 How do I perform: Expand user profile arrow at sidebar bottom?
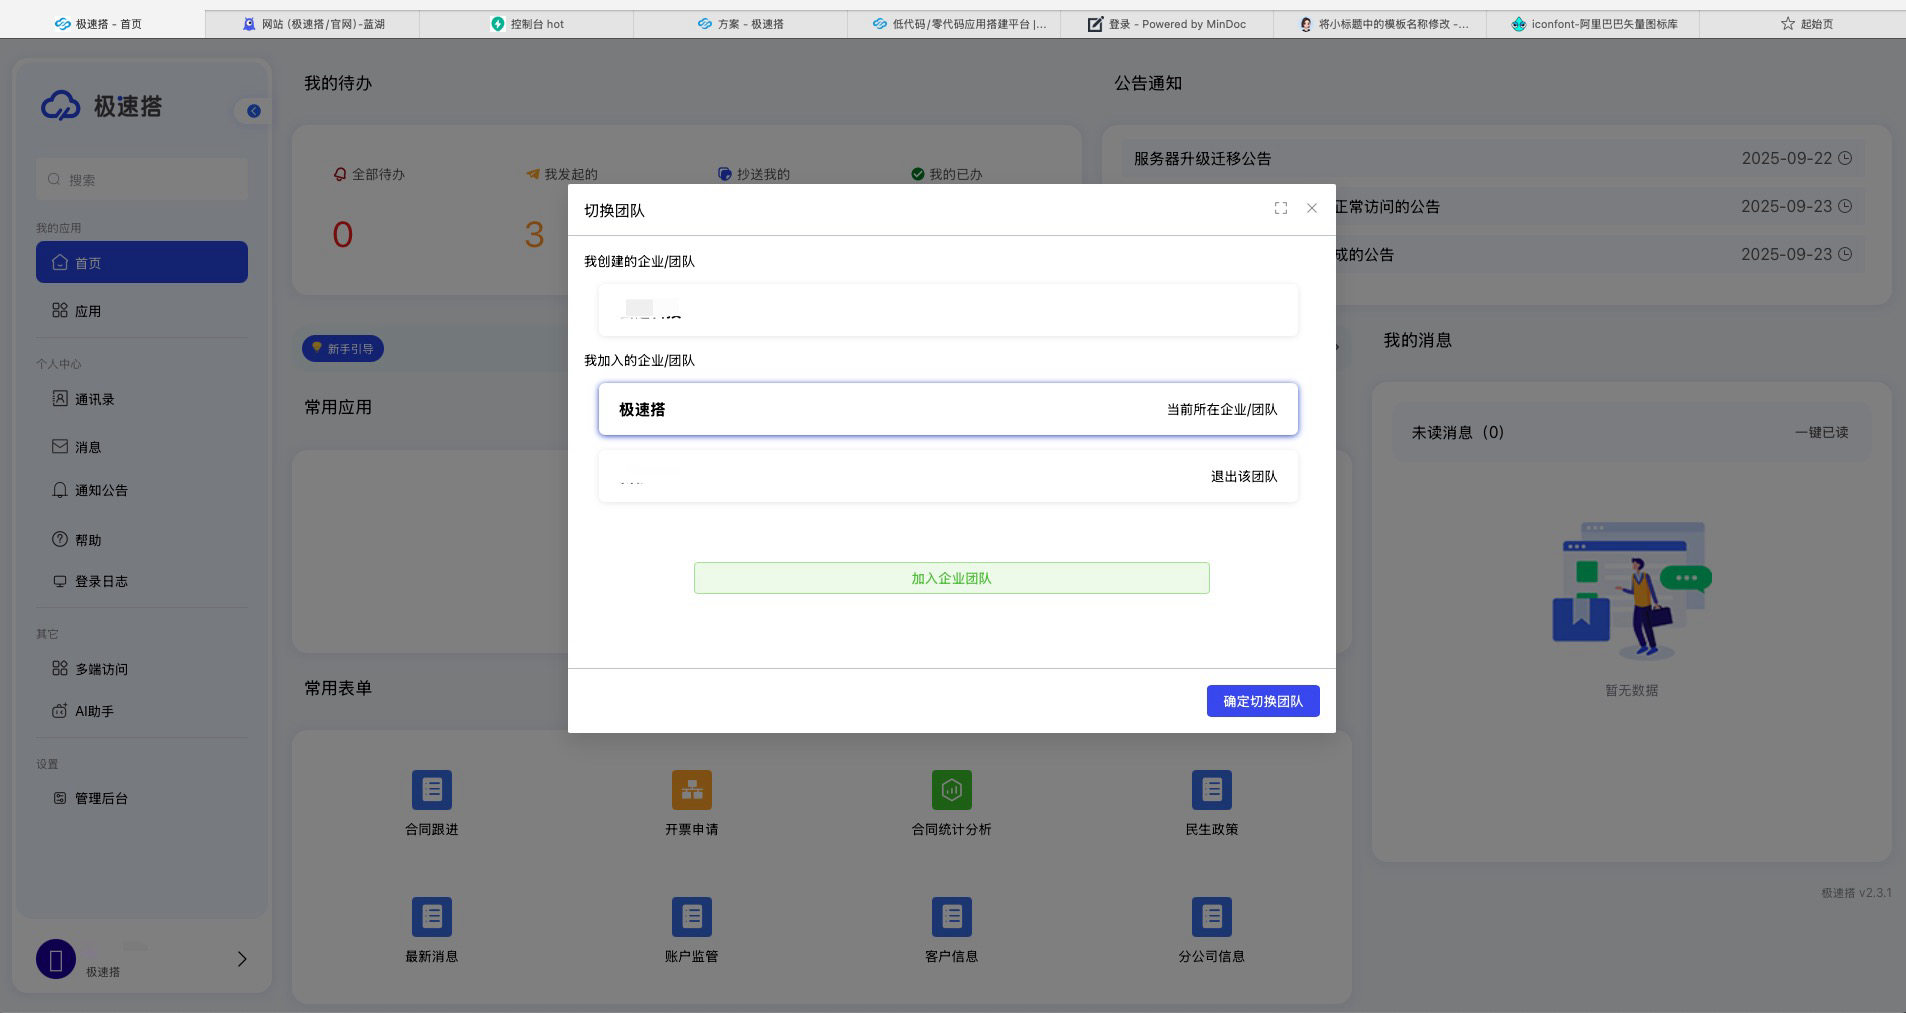(x=242, y=959)
